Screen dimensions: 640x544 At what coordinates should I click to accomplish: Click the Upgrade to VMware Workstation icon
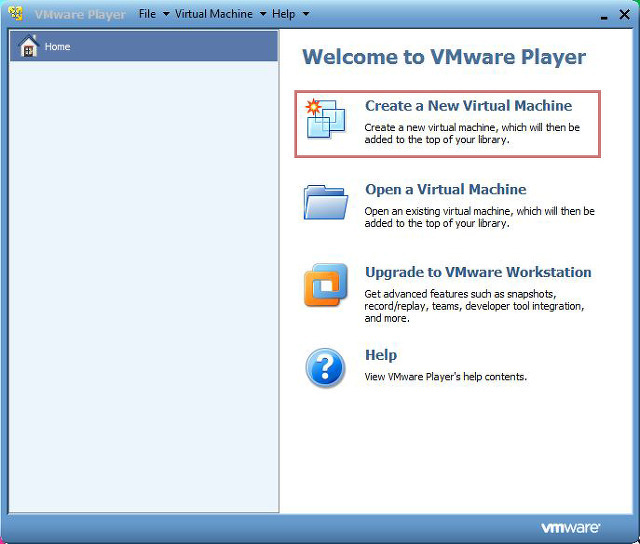tap(326, 285)
